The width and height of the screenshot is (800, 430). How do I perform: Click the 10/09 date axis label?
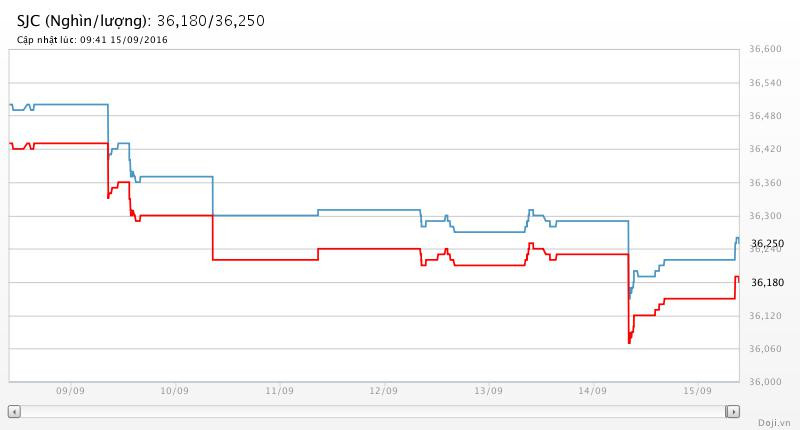pos(174,391)
